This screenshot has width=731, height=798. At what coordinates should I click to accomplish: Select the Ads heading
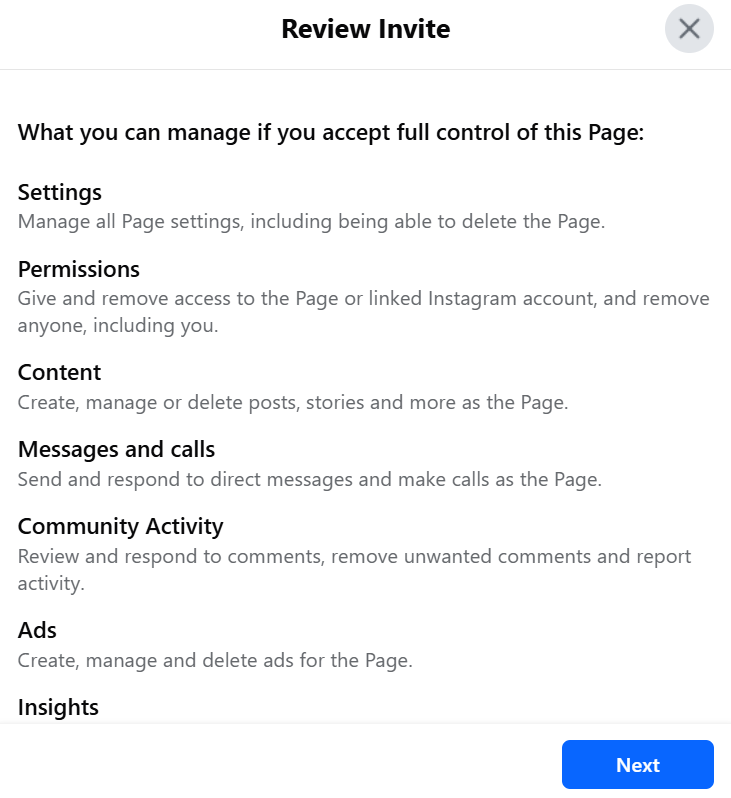pos(37,630)
